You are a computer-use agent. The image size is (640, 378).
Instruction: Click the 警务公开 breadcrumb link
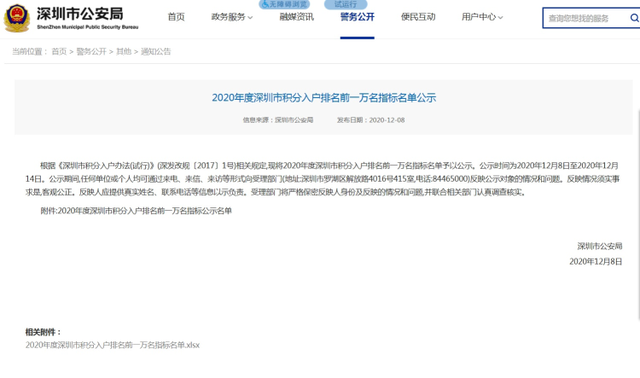[x=91, y=51]
